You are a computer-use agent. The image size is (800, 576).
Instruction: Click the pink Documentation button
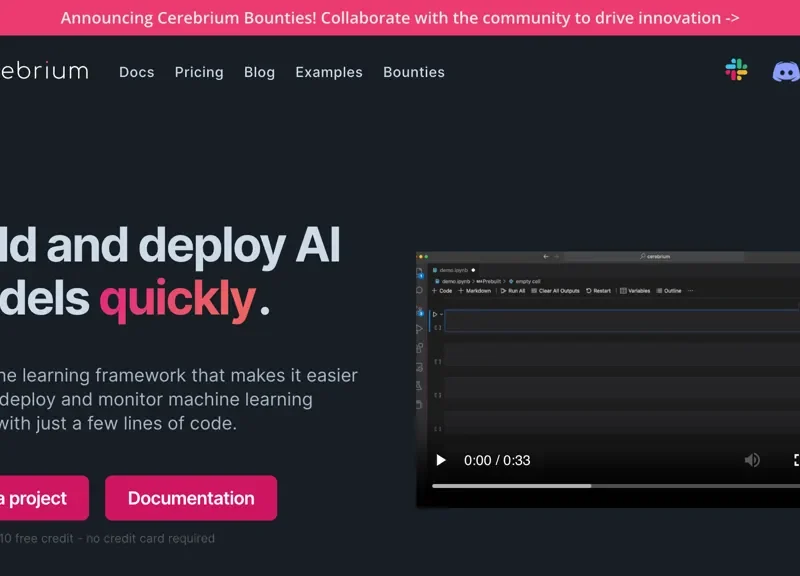[191, 498]
